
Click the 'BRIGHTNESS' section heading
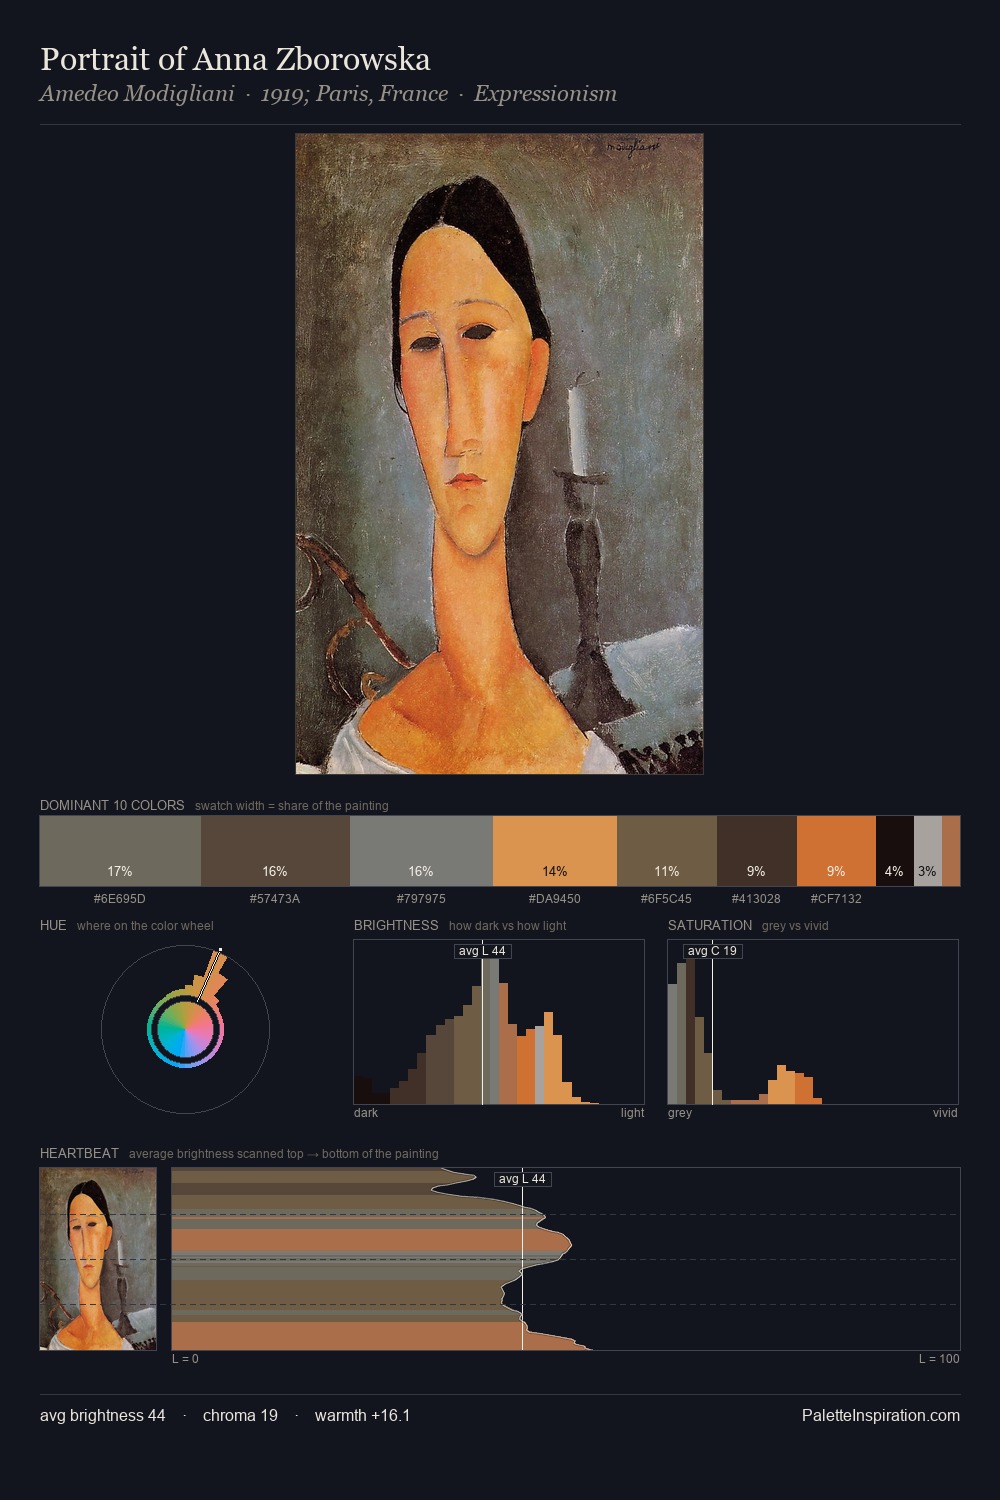[396, 925]
